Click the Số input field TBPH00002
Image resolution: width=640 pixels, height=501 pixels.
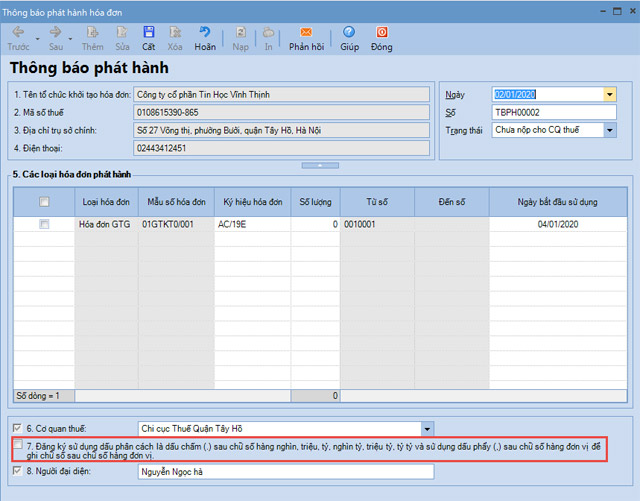pos(553,112)
